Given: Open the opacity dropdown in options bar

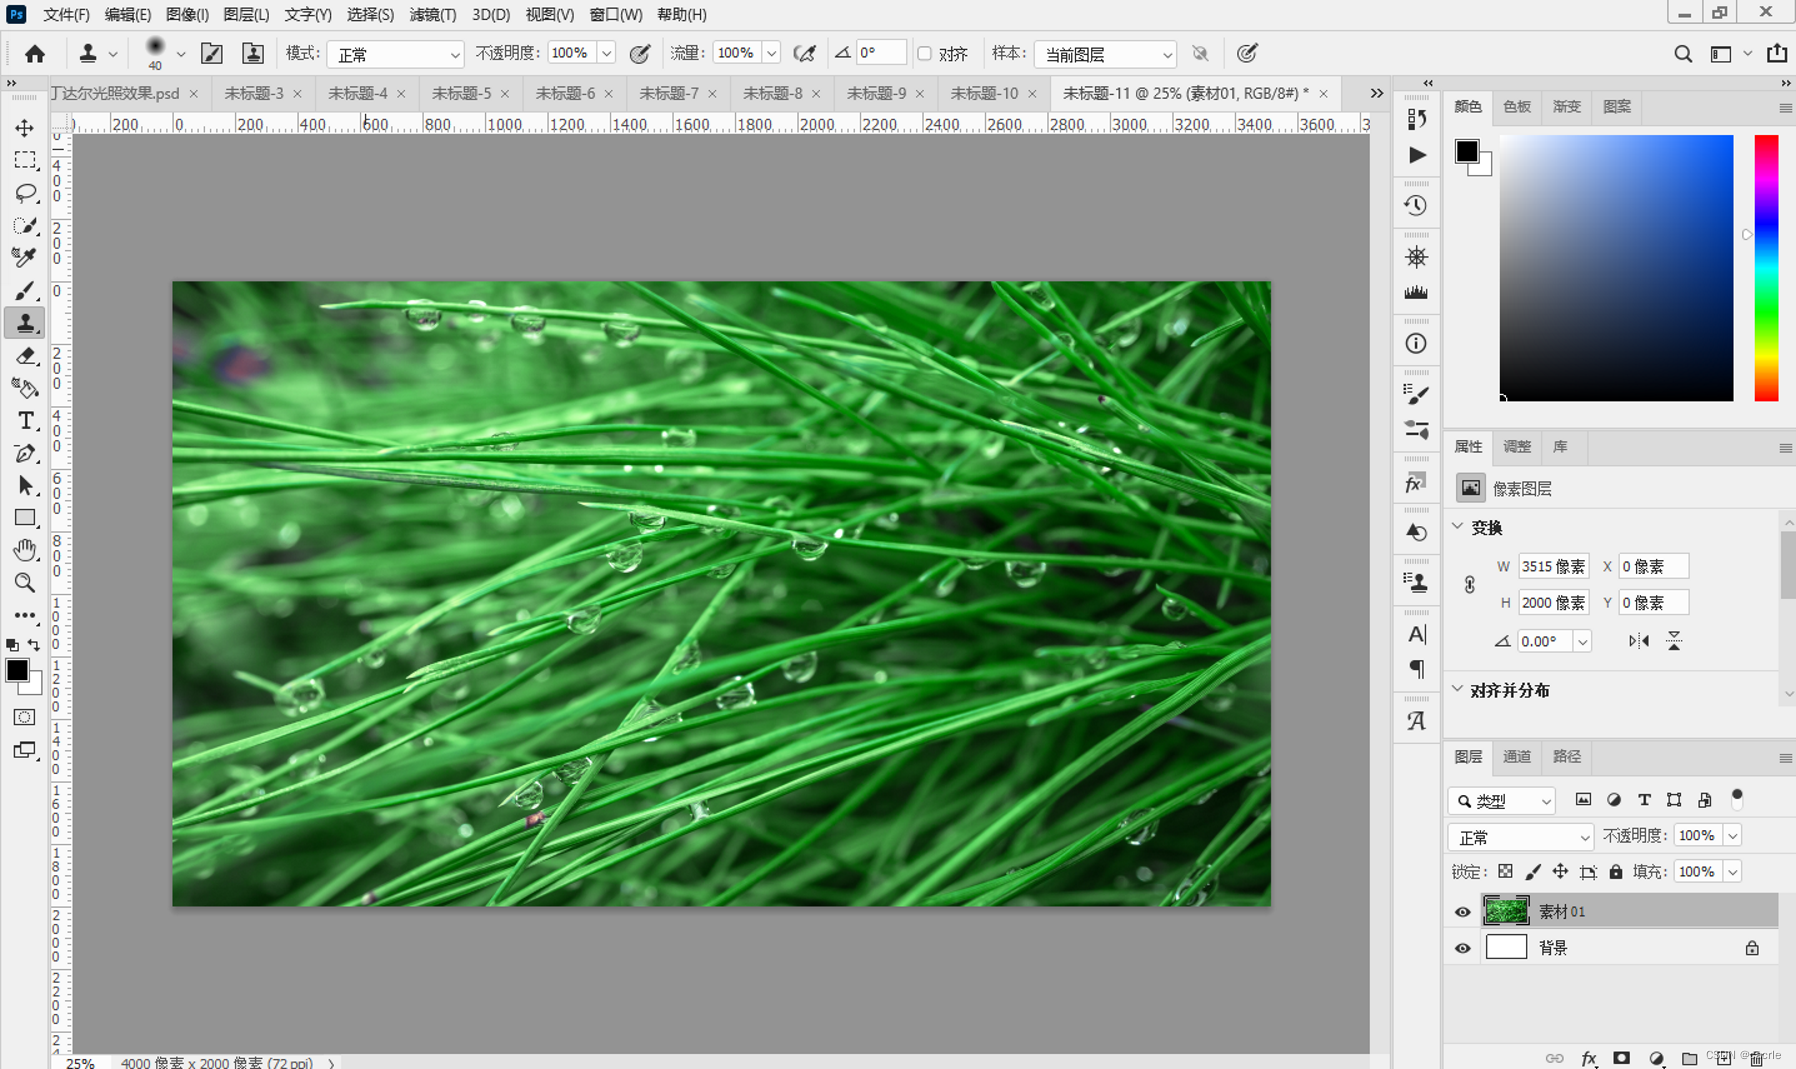Looking at the screenshot, I should coord(606,54).
